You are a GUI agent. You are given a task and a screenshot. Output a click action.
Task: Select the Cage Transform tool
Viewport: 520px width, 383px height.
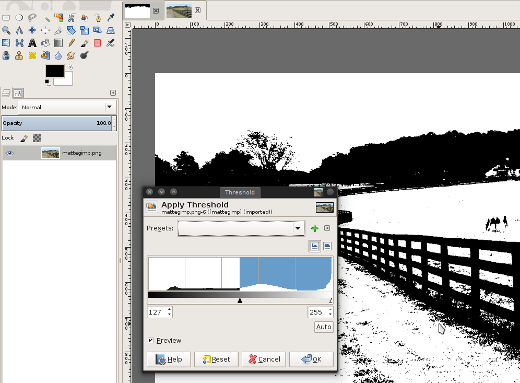(x=19, y=43)
